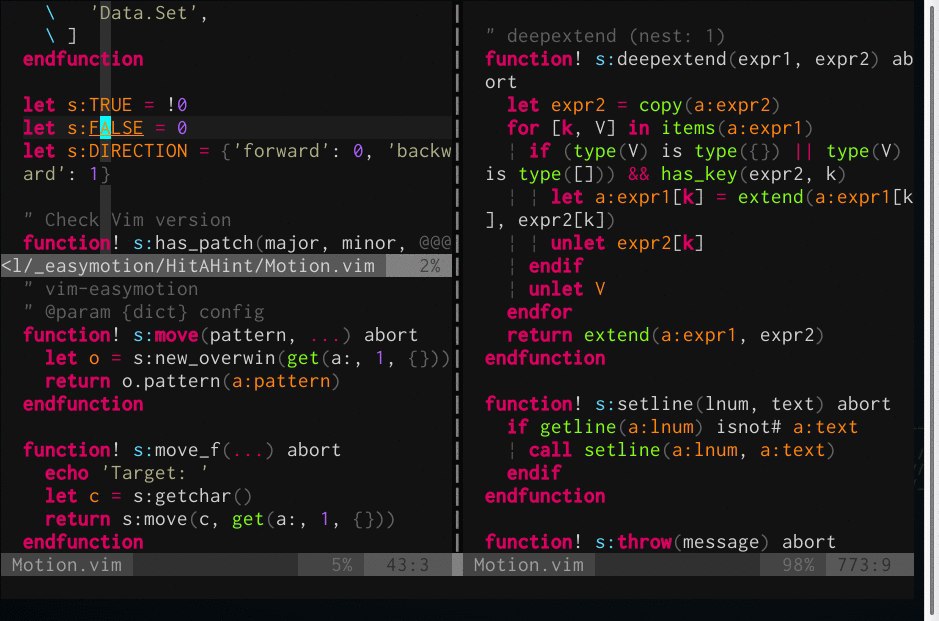The image size is (939, 621).
Task: Click the s:DIRECTION variable name
Action: [127, 150]
